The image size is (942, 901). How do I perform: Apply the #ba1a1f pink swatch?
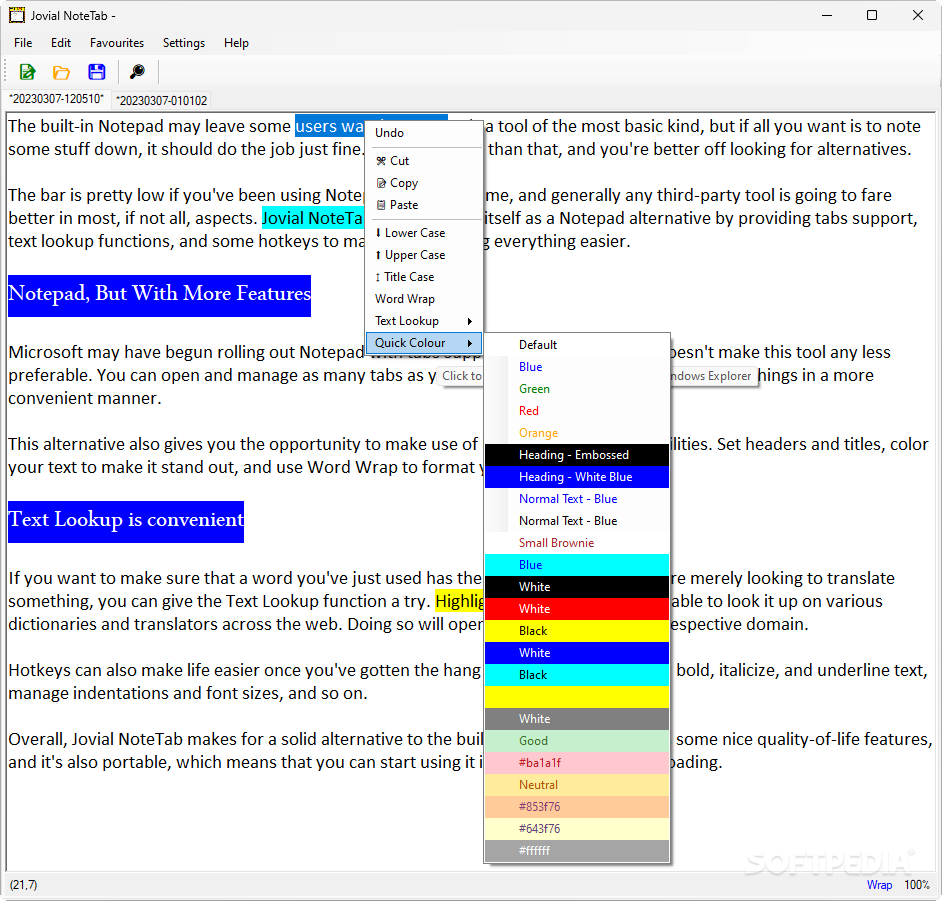(x=577, y=763)
